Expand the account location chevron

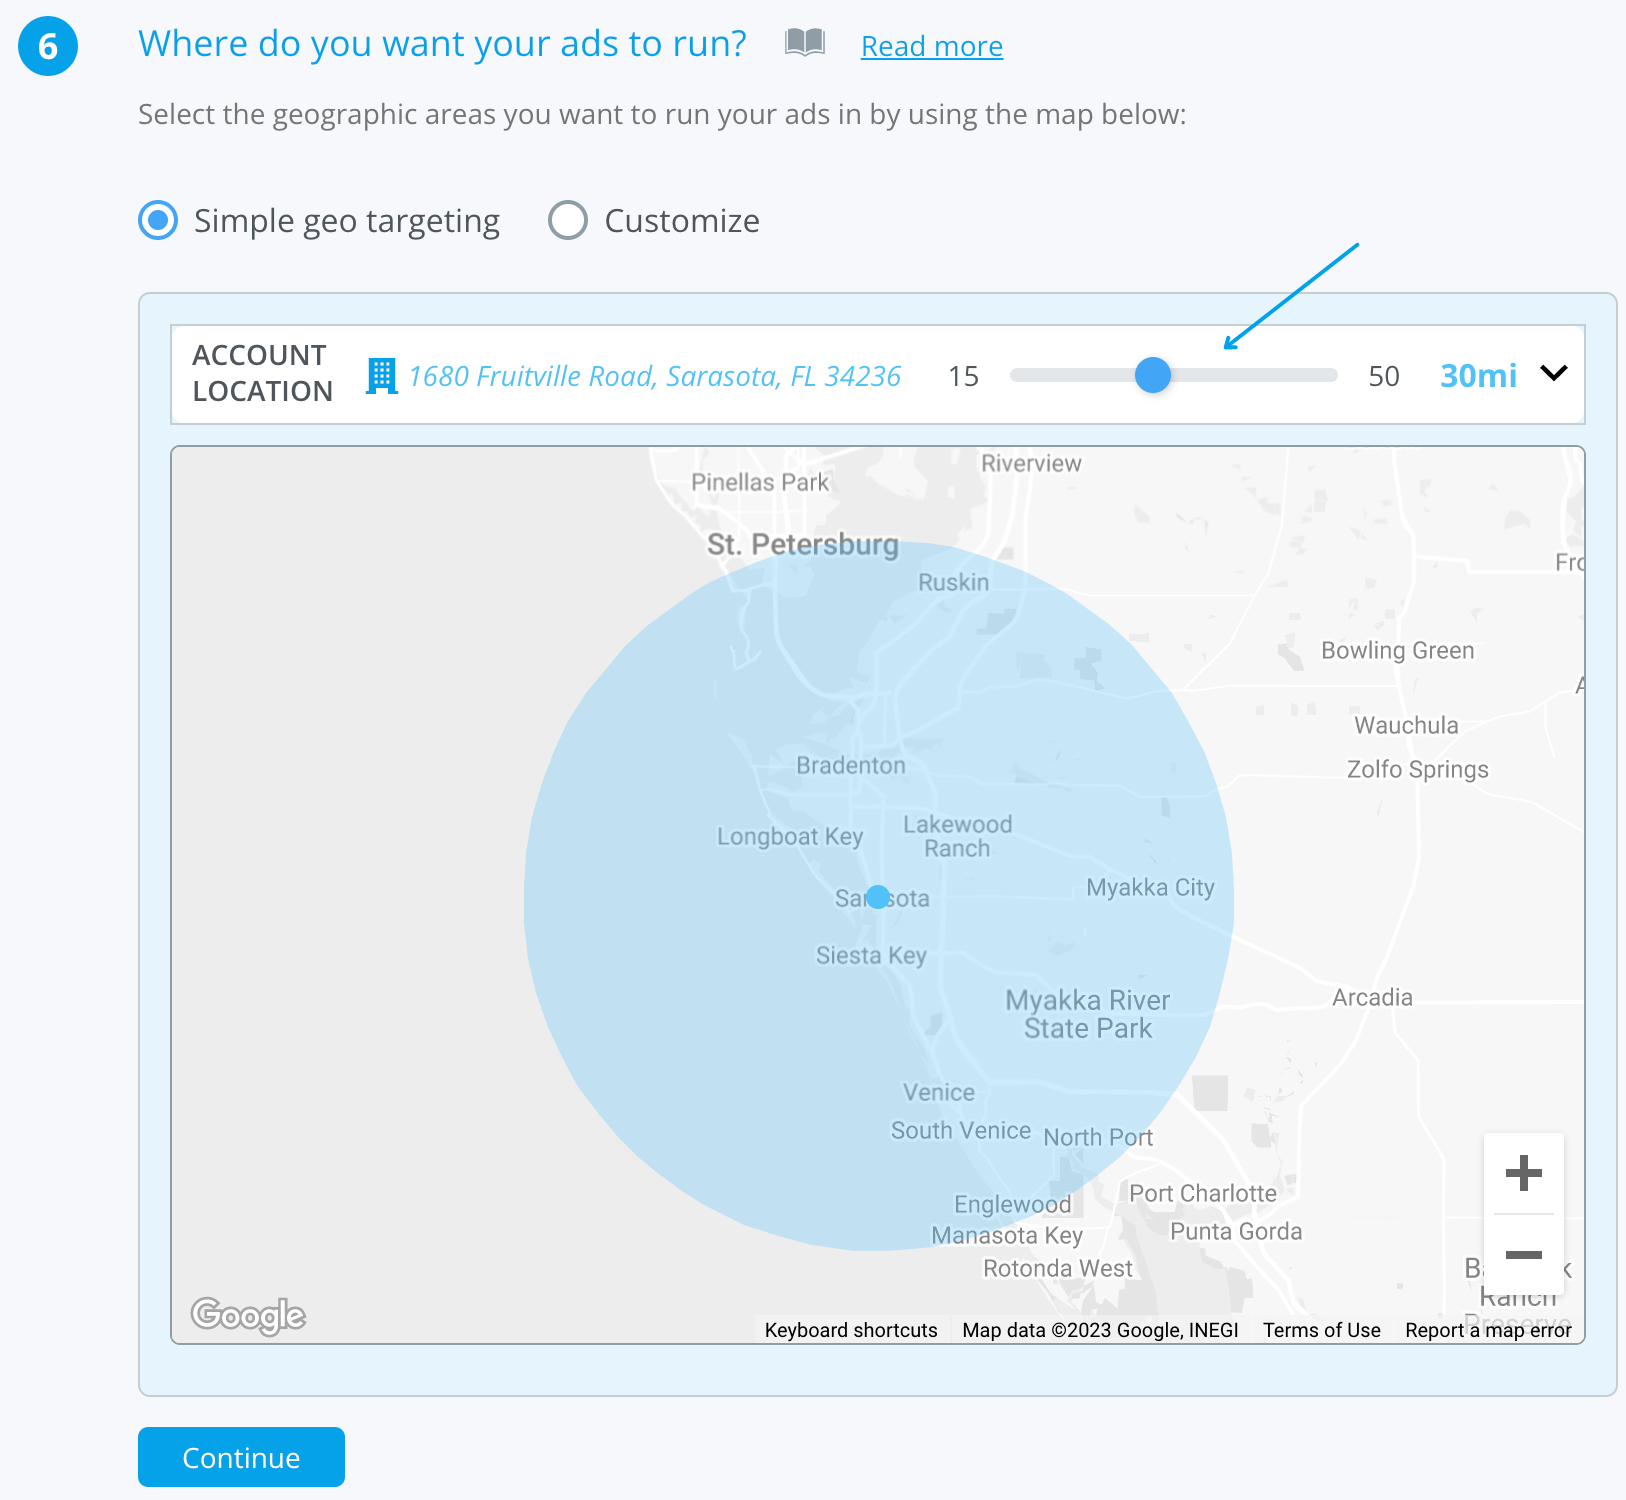click(x=1554, y=373)
